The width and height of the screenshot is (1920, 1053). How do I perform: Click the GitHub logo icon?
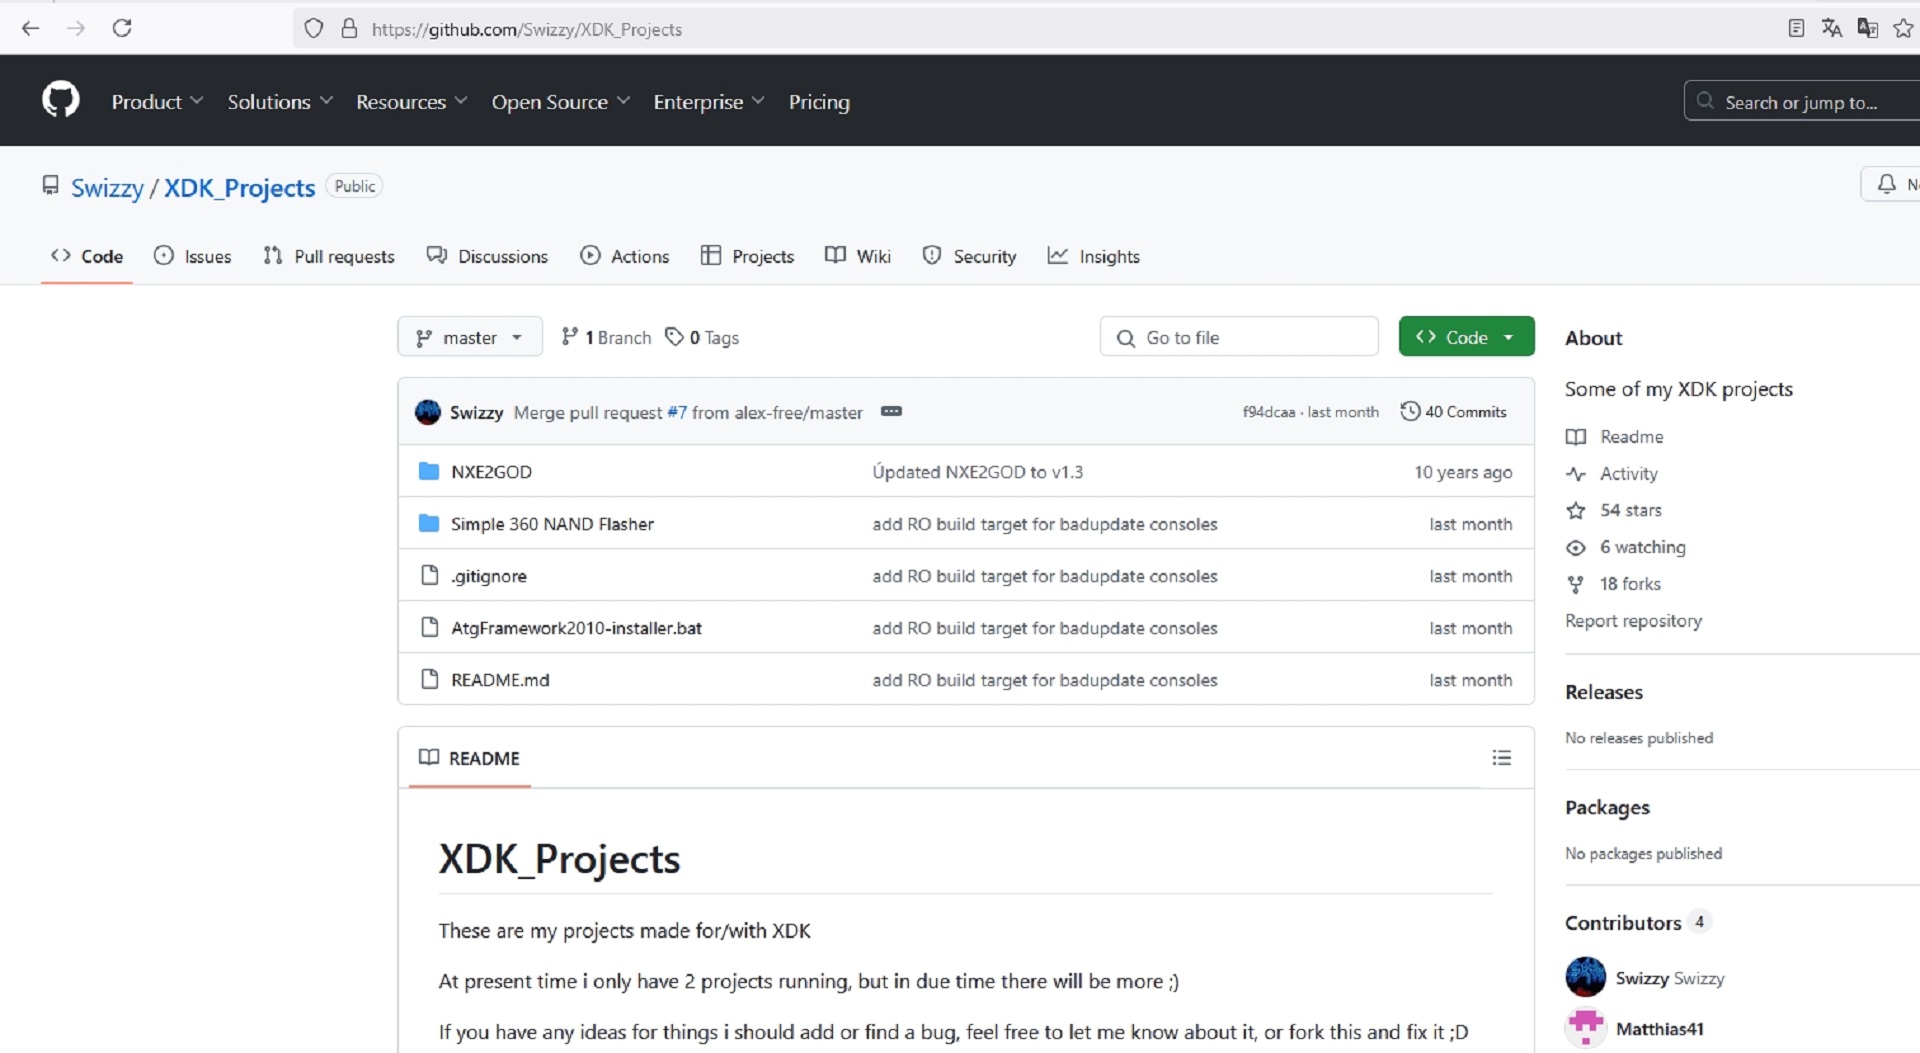[x=60, y=100]
